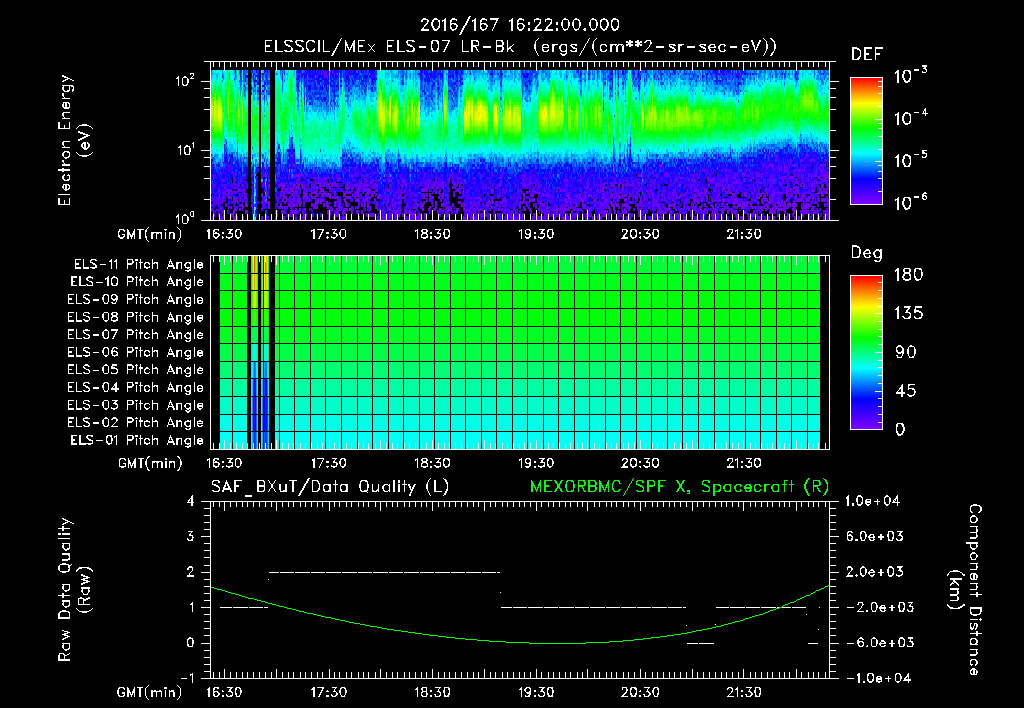Image resolution: width=1024 pixels, height=708 pixels.
Task: Click the 21:30 tick on the bottom time axis
Action: point(743,692)
